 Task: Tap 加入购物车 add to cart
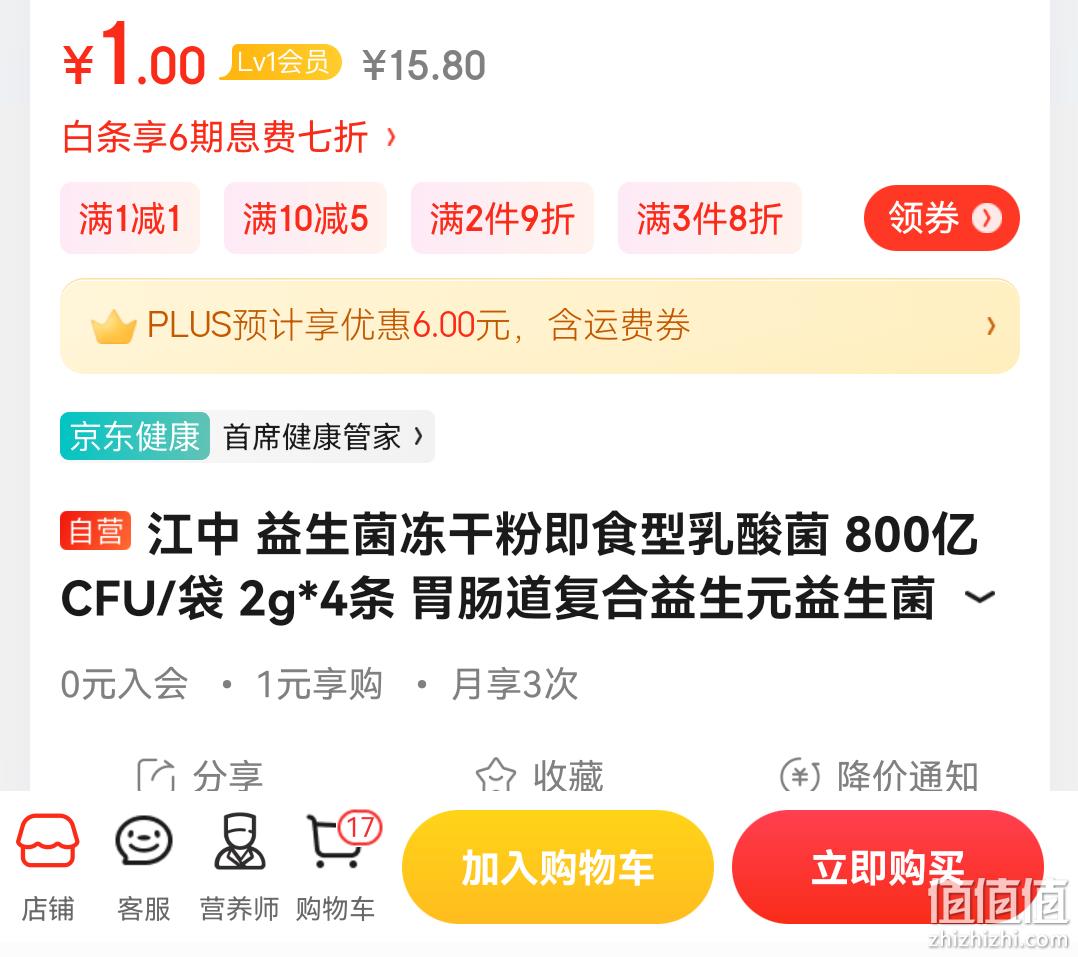(558, 867)
